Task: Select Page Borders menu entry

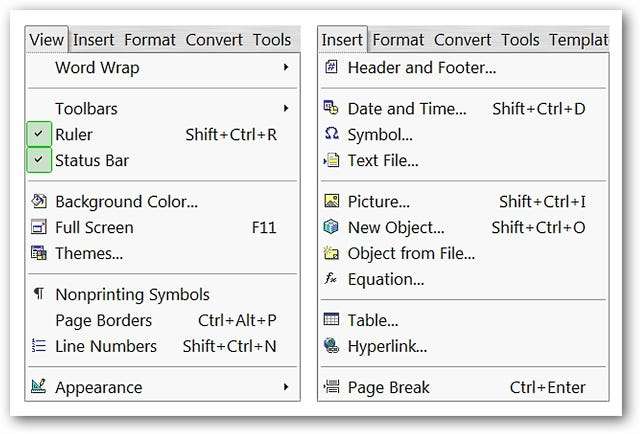Action: [104, 320]
